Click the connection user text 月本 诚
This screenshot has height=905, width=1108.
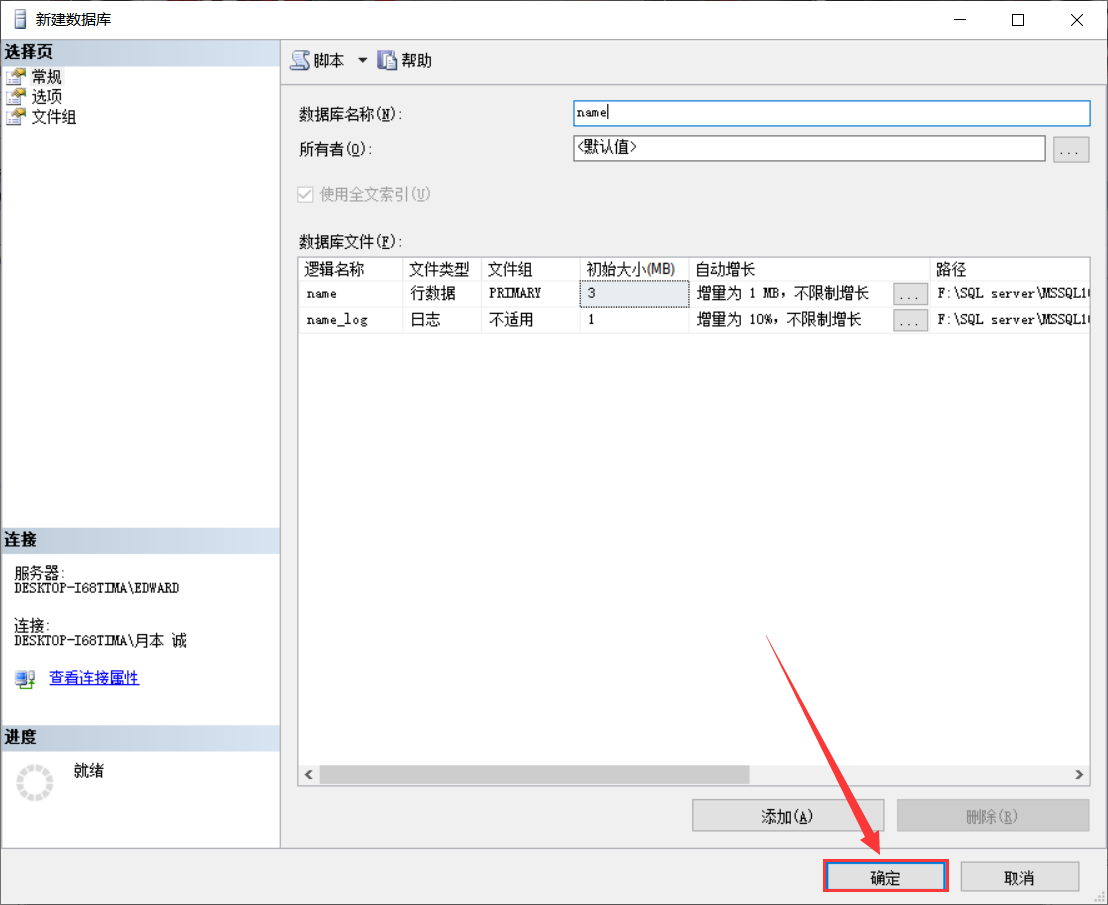click(161, 641)
